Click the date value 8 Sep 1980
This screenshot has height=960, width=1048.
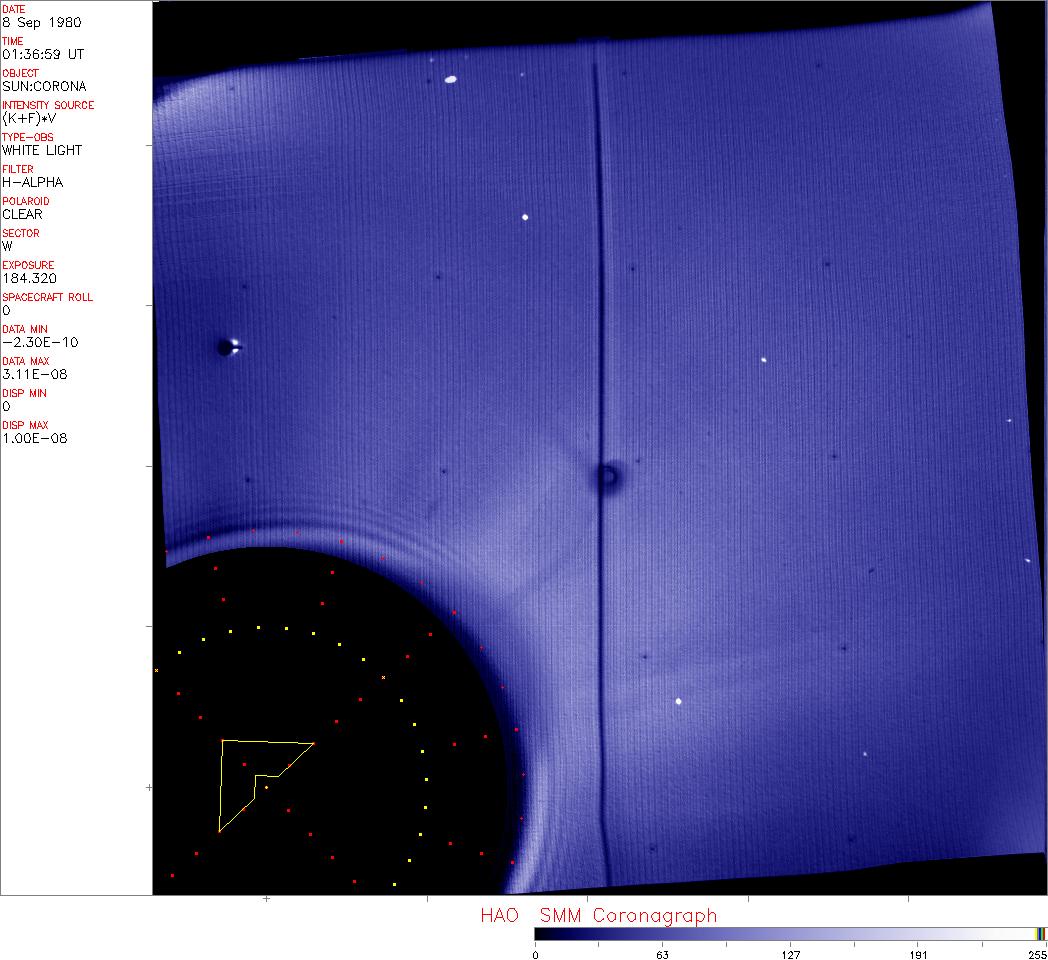coord(42,22)
